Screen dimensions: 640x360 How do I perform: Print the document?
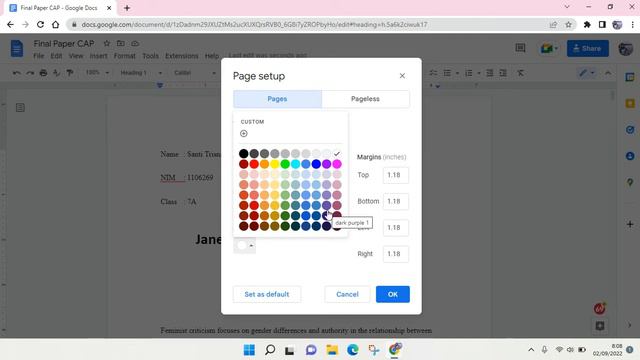click(43, 73)
